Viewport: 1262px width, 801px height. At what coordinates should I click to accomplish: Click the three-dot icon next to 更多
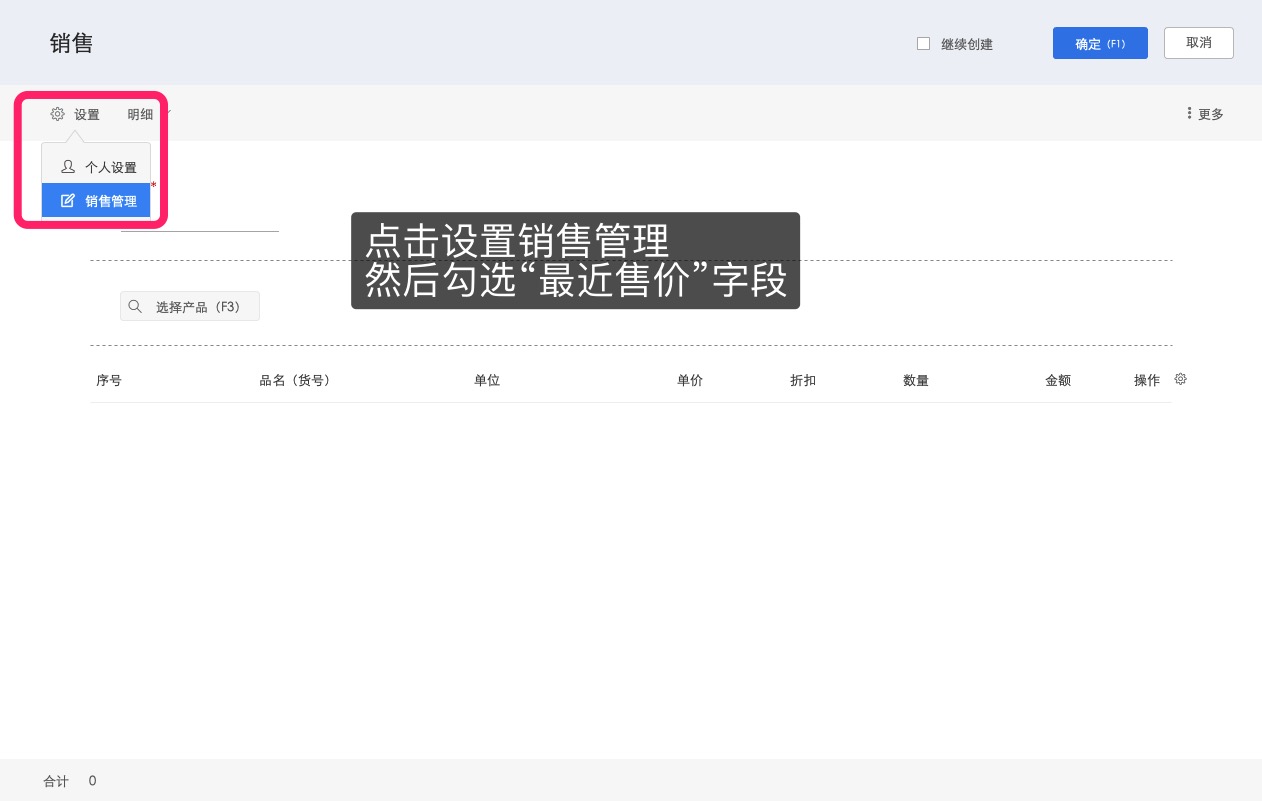1189,113
